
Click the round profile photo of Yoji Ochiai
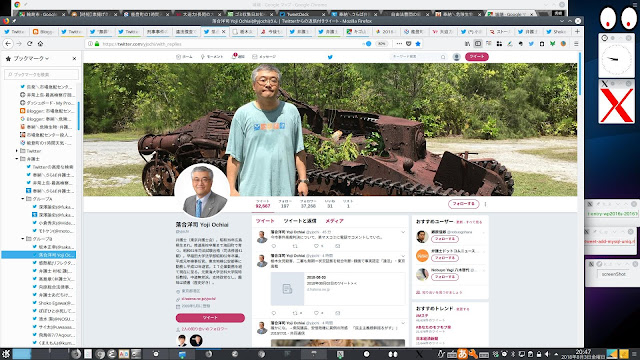pyautogui.click(x=202, y=191)
